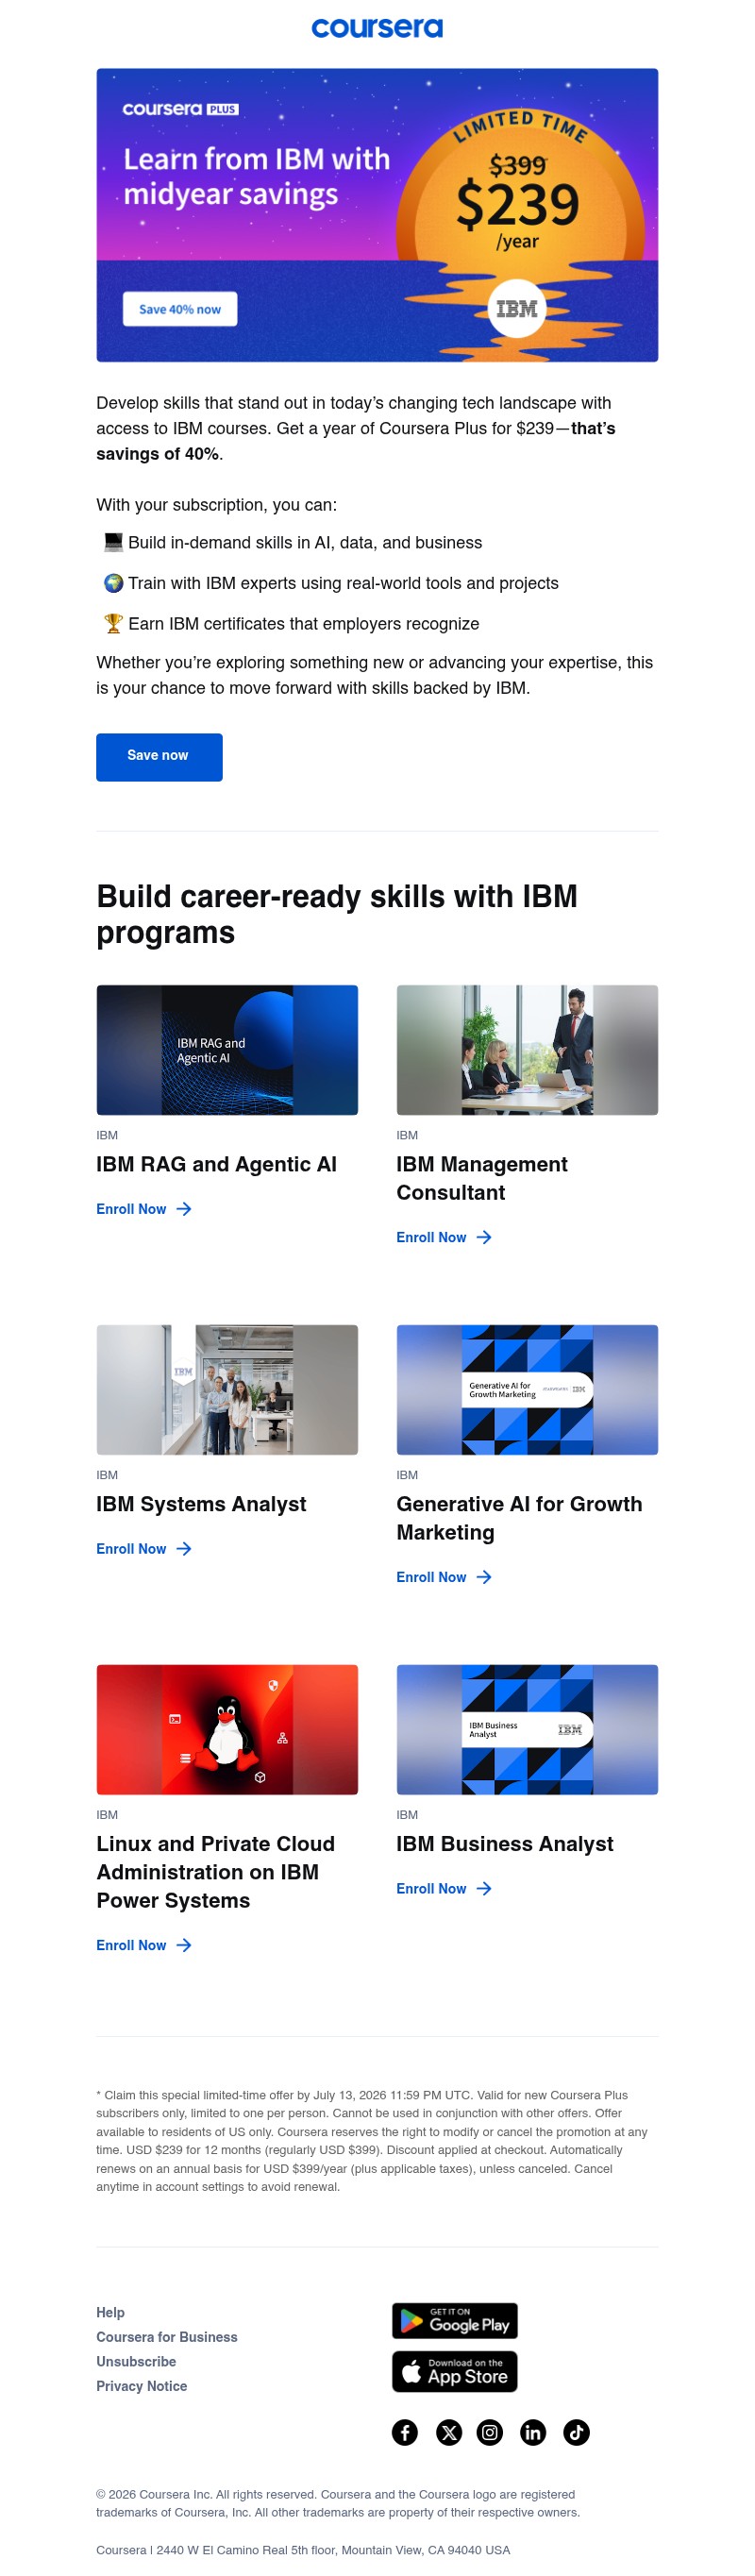Click the laptop emoji beside Build in-demand skills

(113, 542)
